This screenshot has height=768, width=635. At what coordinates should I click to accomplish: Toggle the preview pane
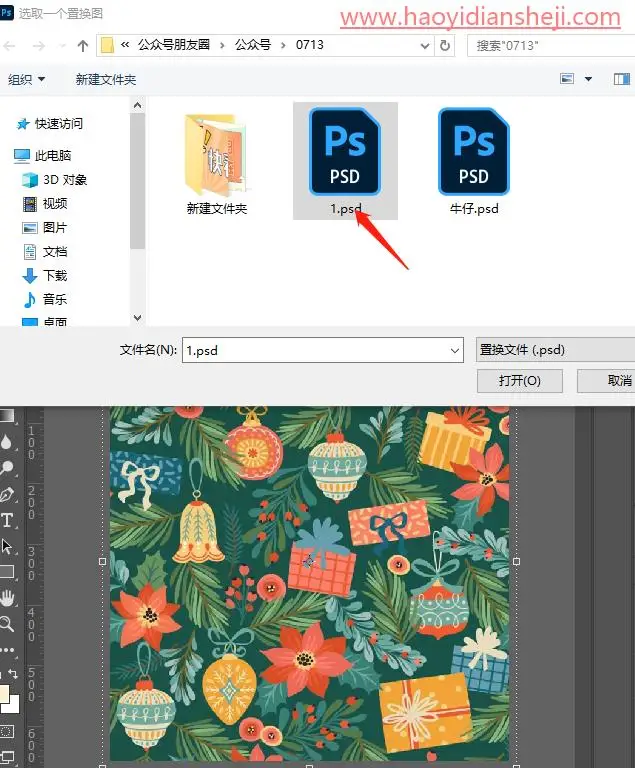622,78
